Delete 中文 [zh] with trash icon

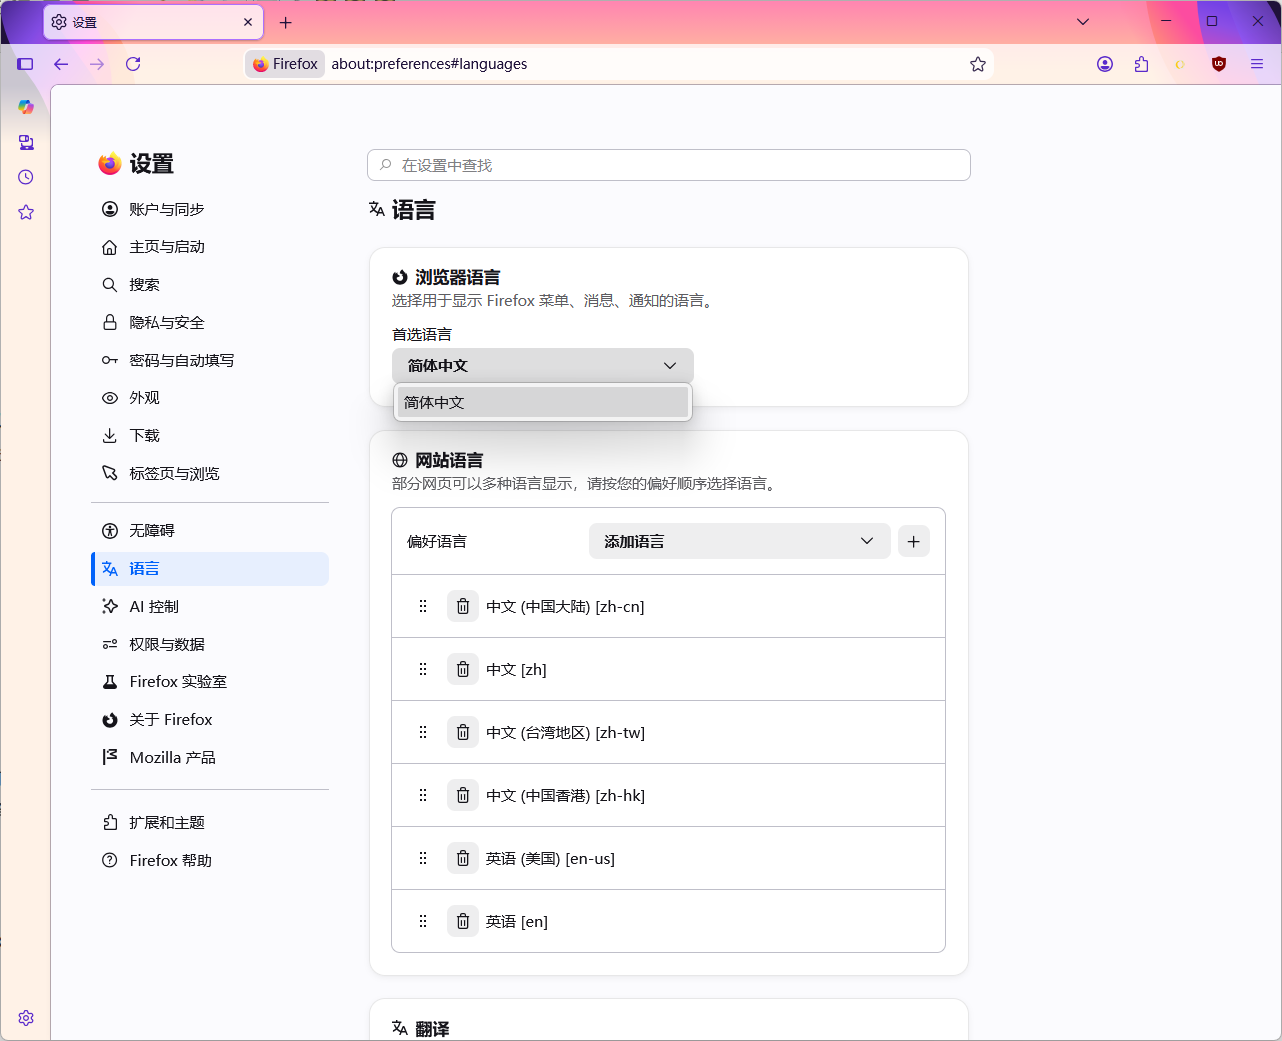463,669
